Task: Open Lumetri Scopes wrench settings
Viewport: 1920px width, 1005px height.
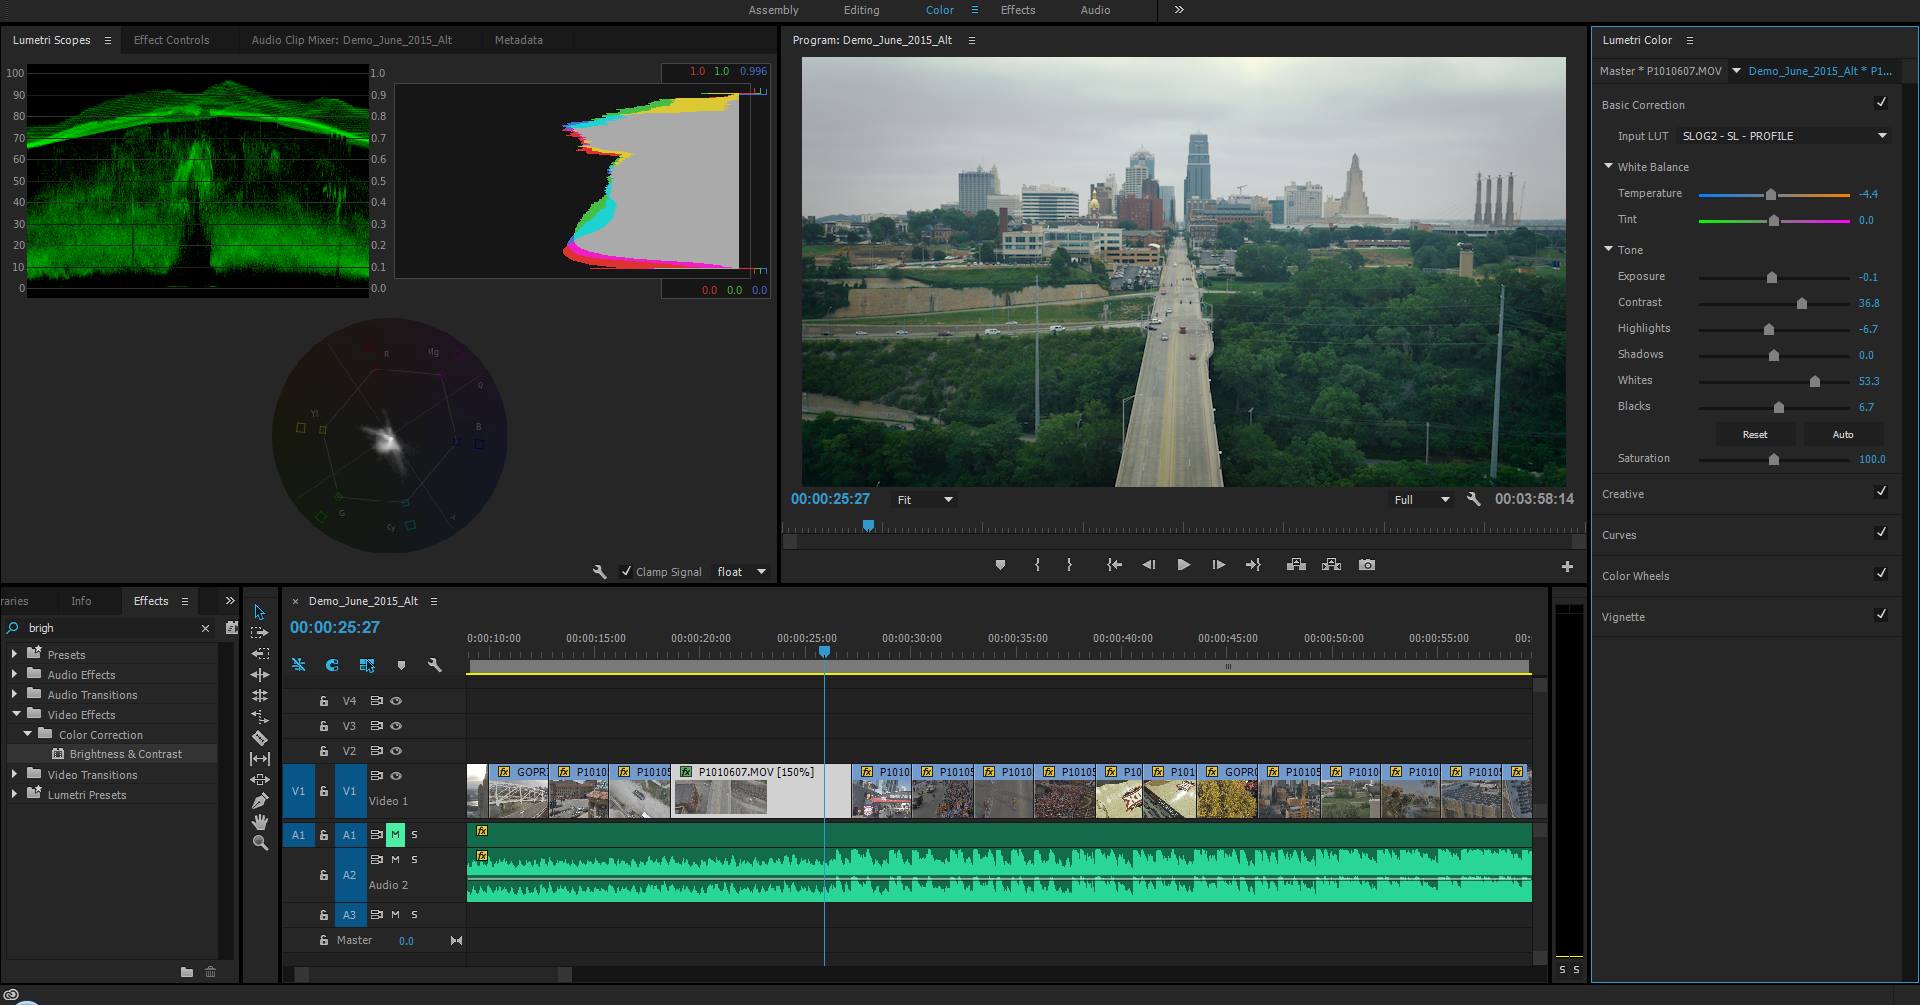Action: point(600,572)
